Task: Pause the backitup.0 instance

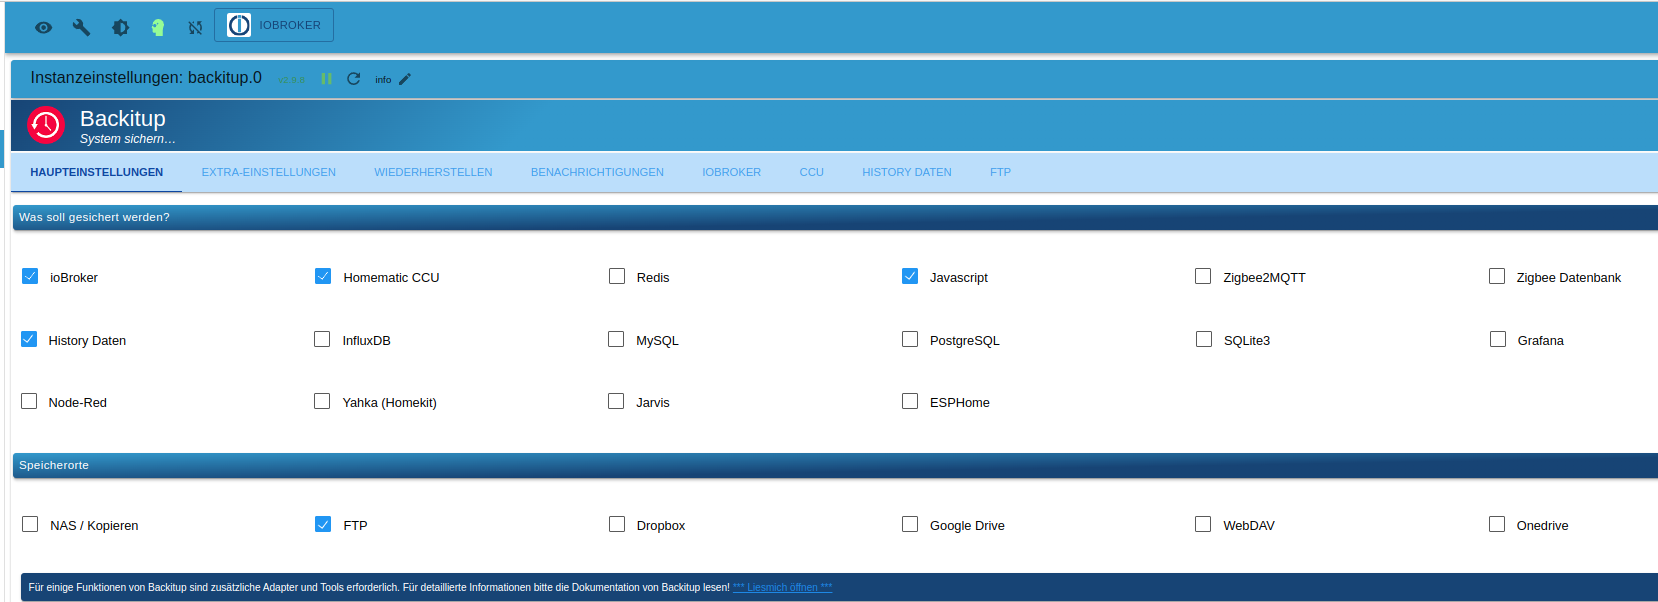Action: (x=326, y=79)
